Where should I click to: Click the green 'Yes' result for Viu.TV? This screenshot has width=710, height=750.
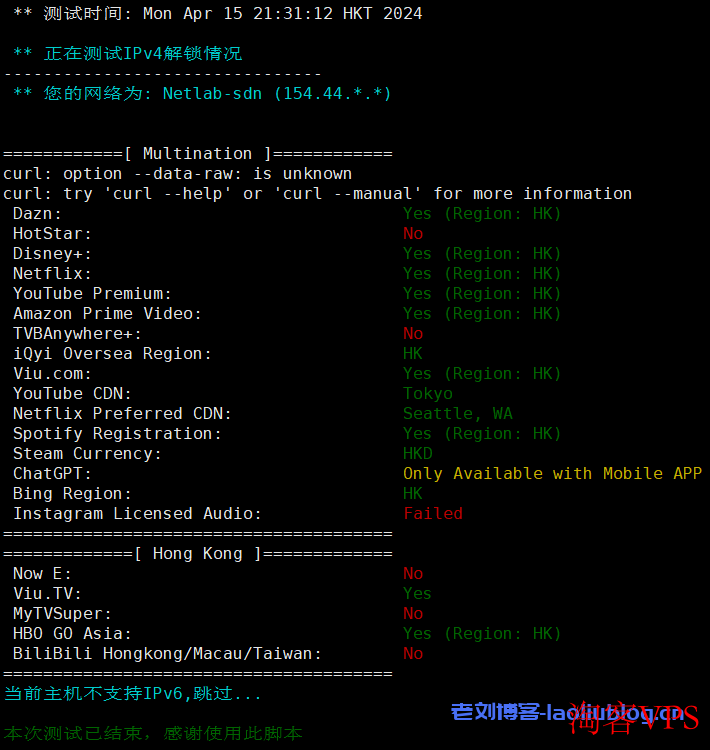tap(417, 594)
